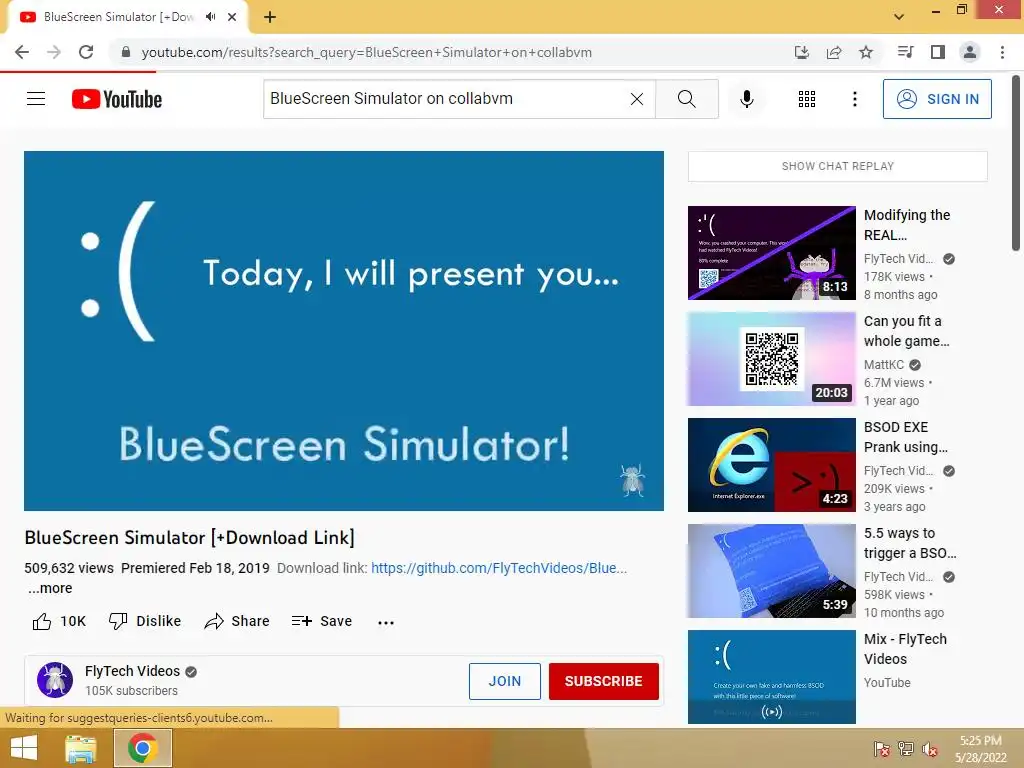Click the Dislike thumbs down button

(145, 621)
